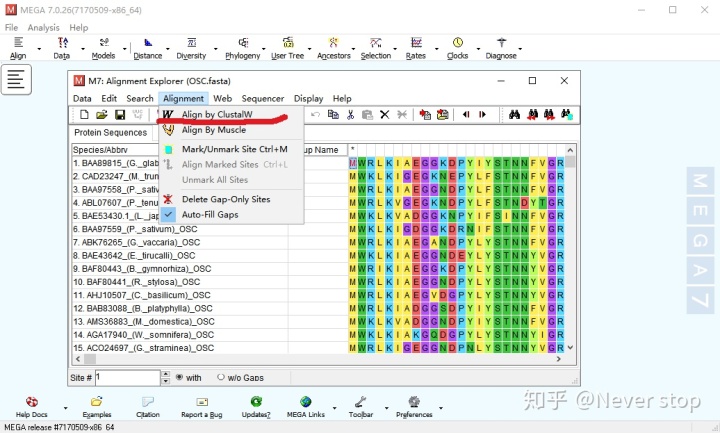Click the move right arrow icon
This screenshot has width=720, height=433.
pyautogui.click(x=482, y=114)
